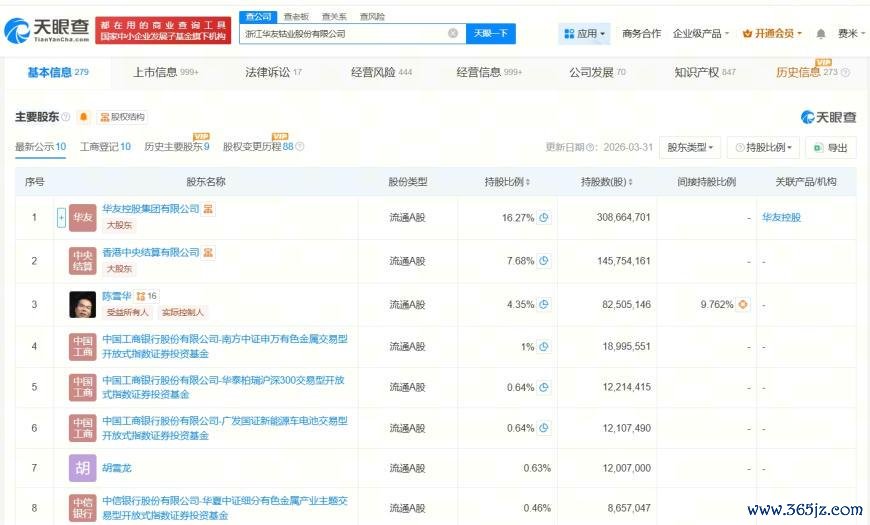Open the 企业级产品 dropdown
The height and width of the screenshot is (525, 870).
(x=700, y=33)
